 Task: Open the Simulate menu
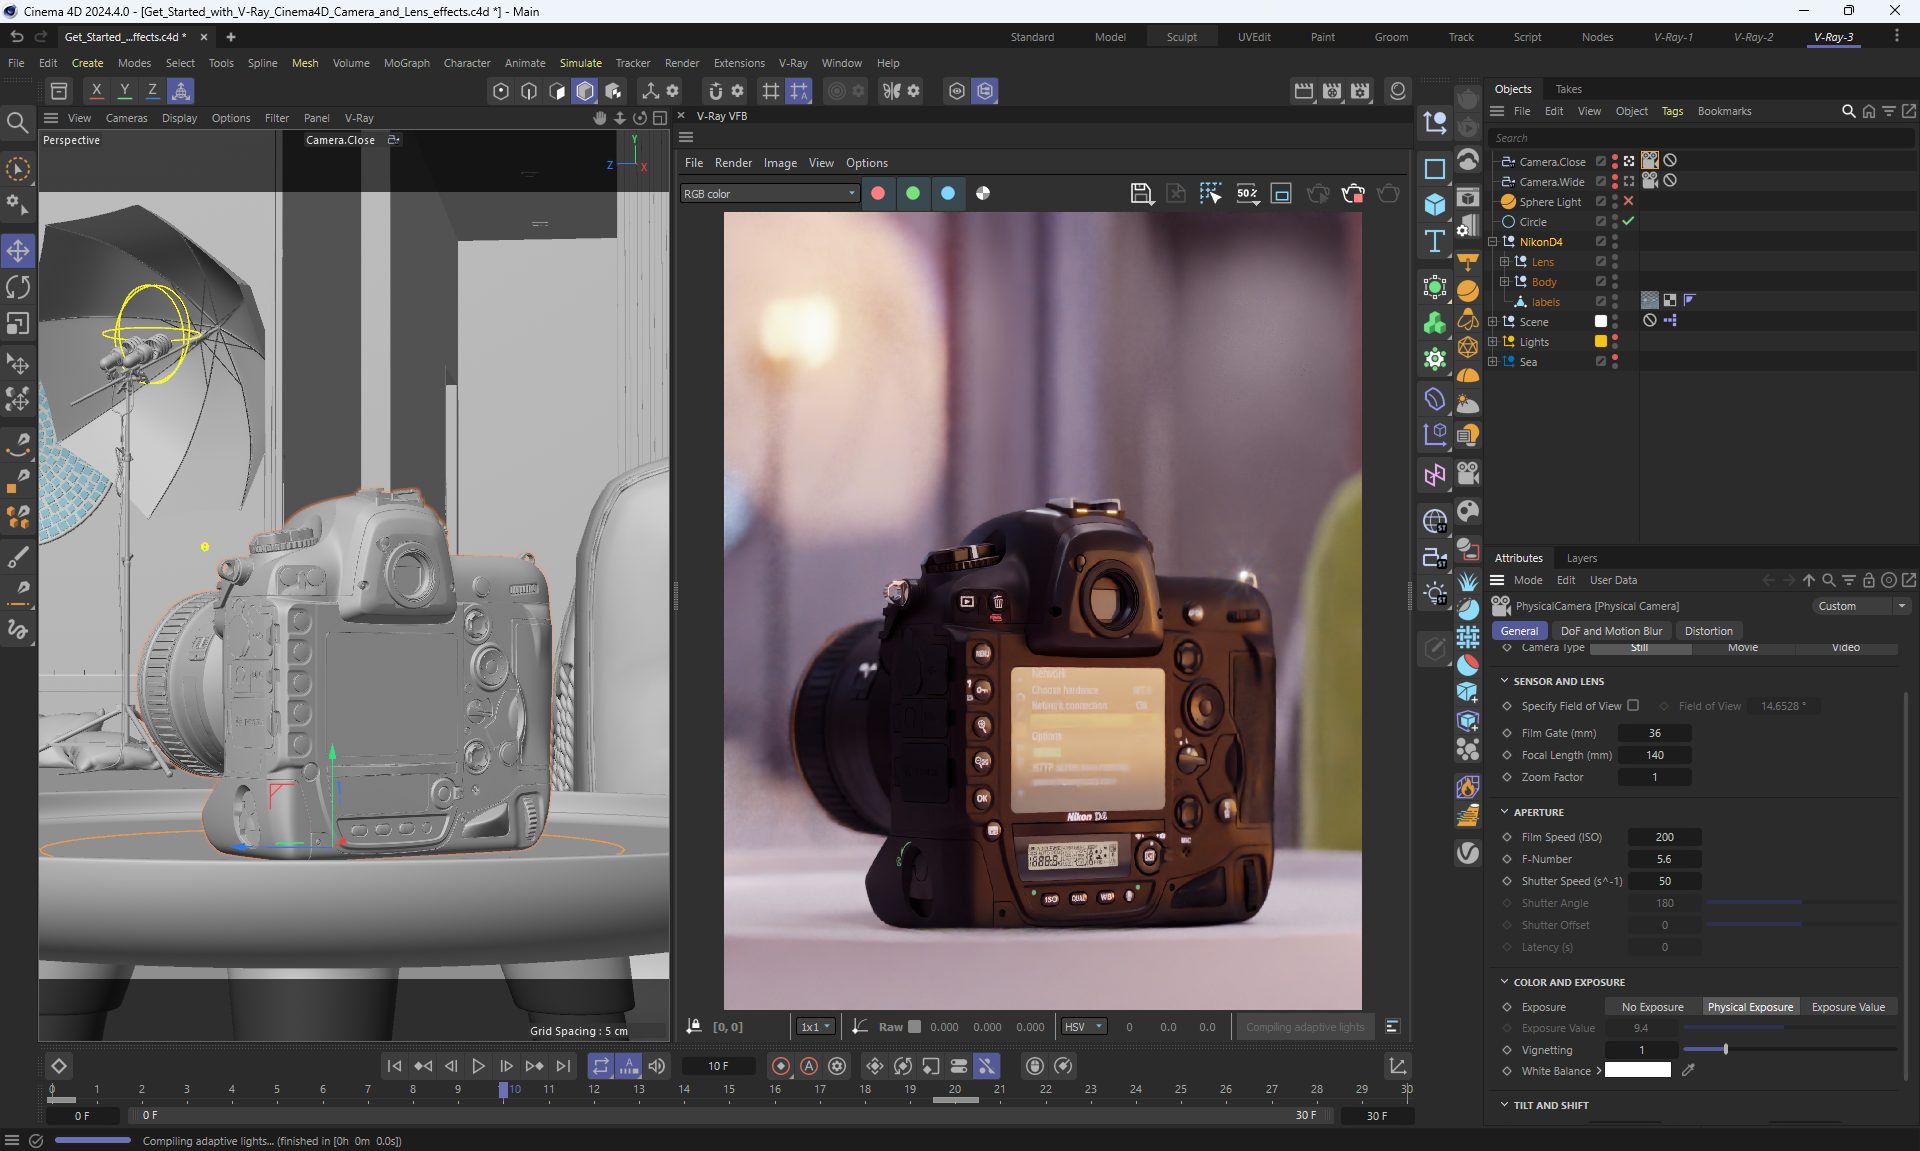[x=580, y=63]
